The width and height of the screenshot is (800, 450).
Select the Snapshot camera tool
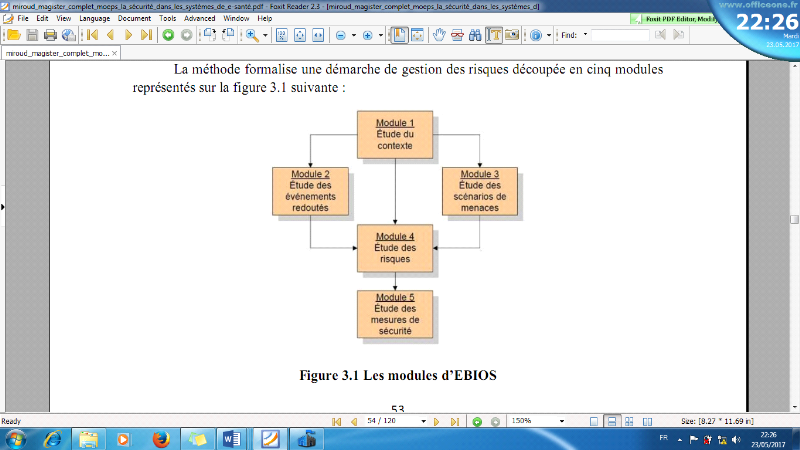click(x=511, y=35)
